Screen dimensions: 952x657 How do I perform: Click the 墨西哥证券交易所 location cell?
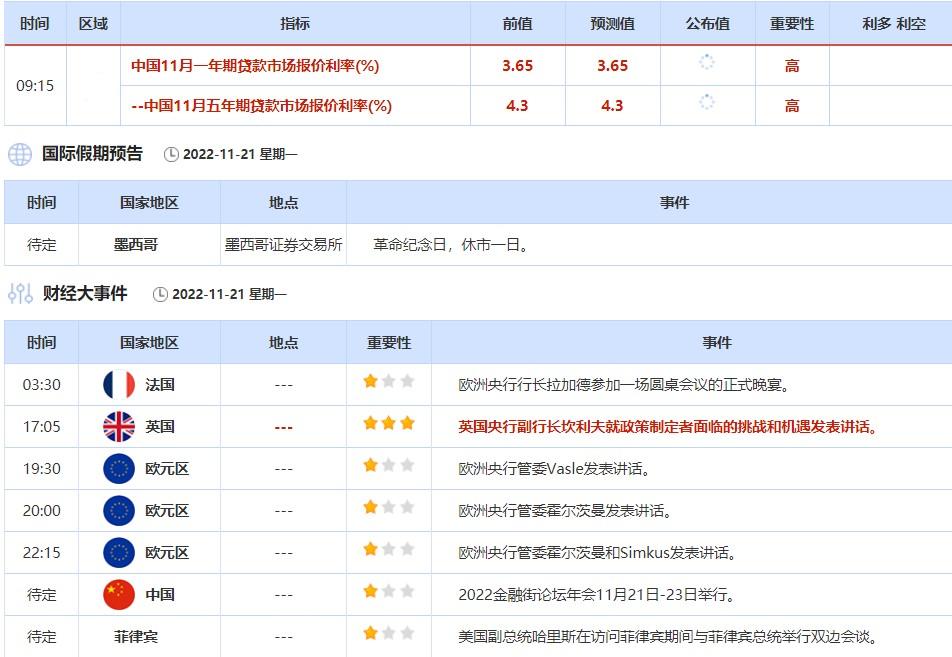coord(283,245)
